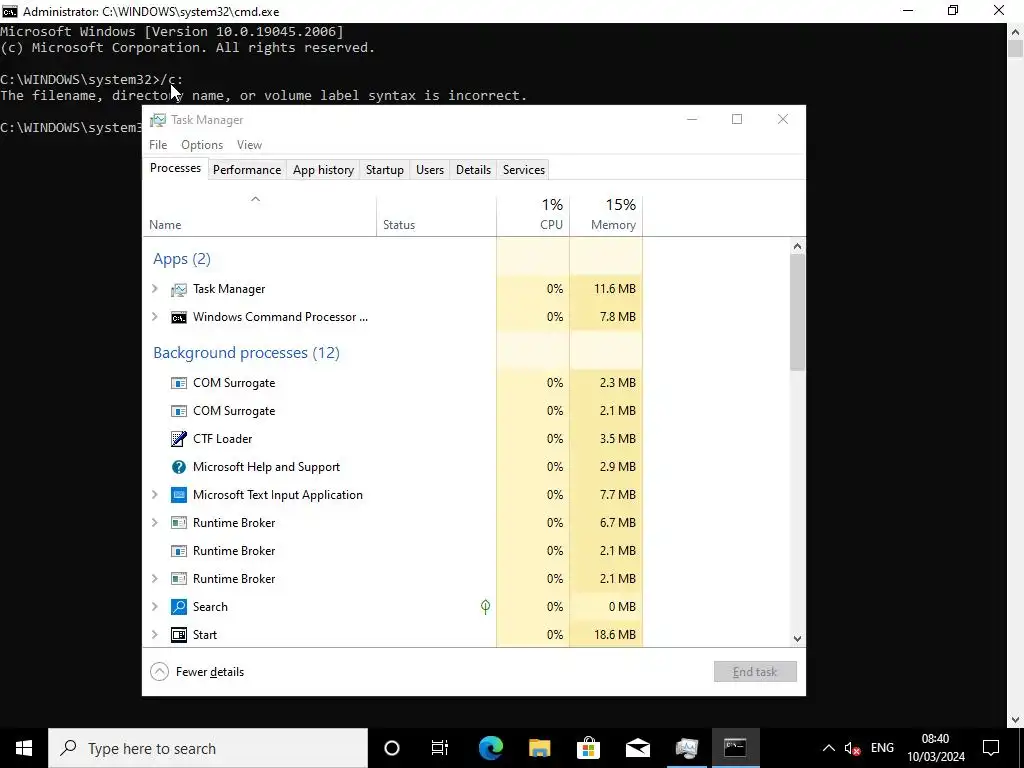Click the process list vertical scrollbar thumb
Screen dimensions: 1024x768
pyautogui.click(x=797, y=312)
